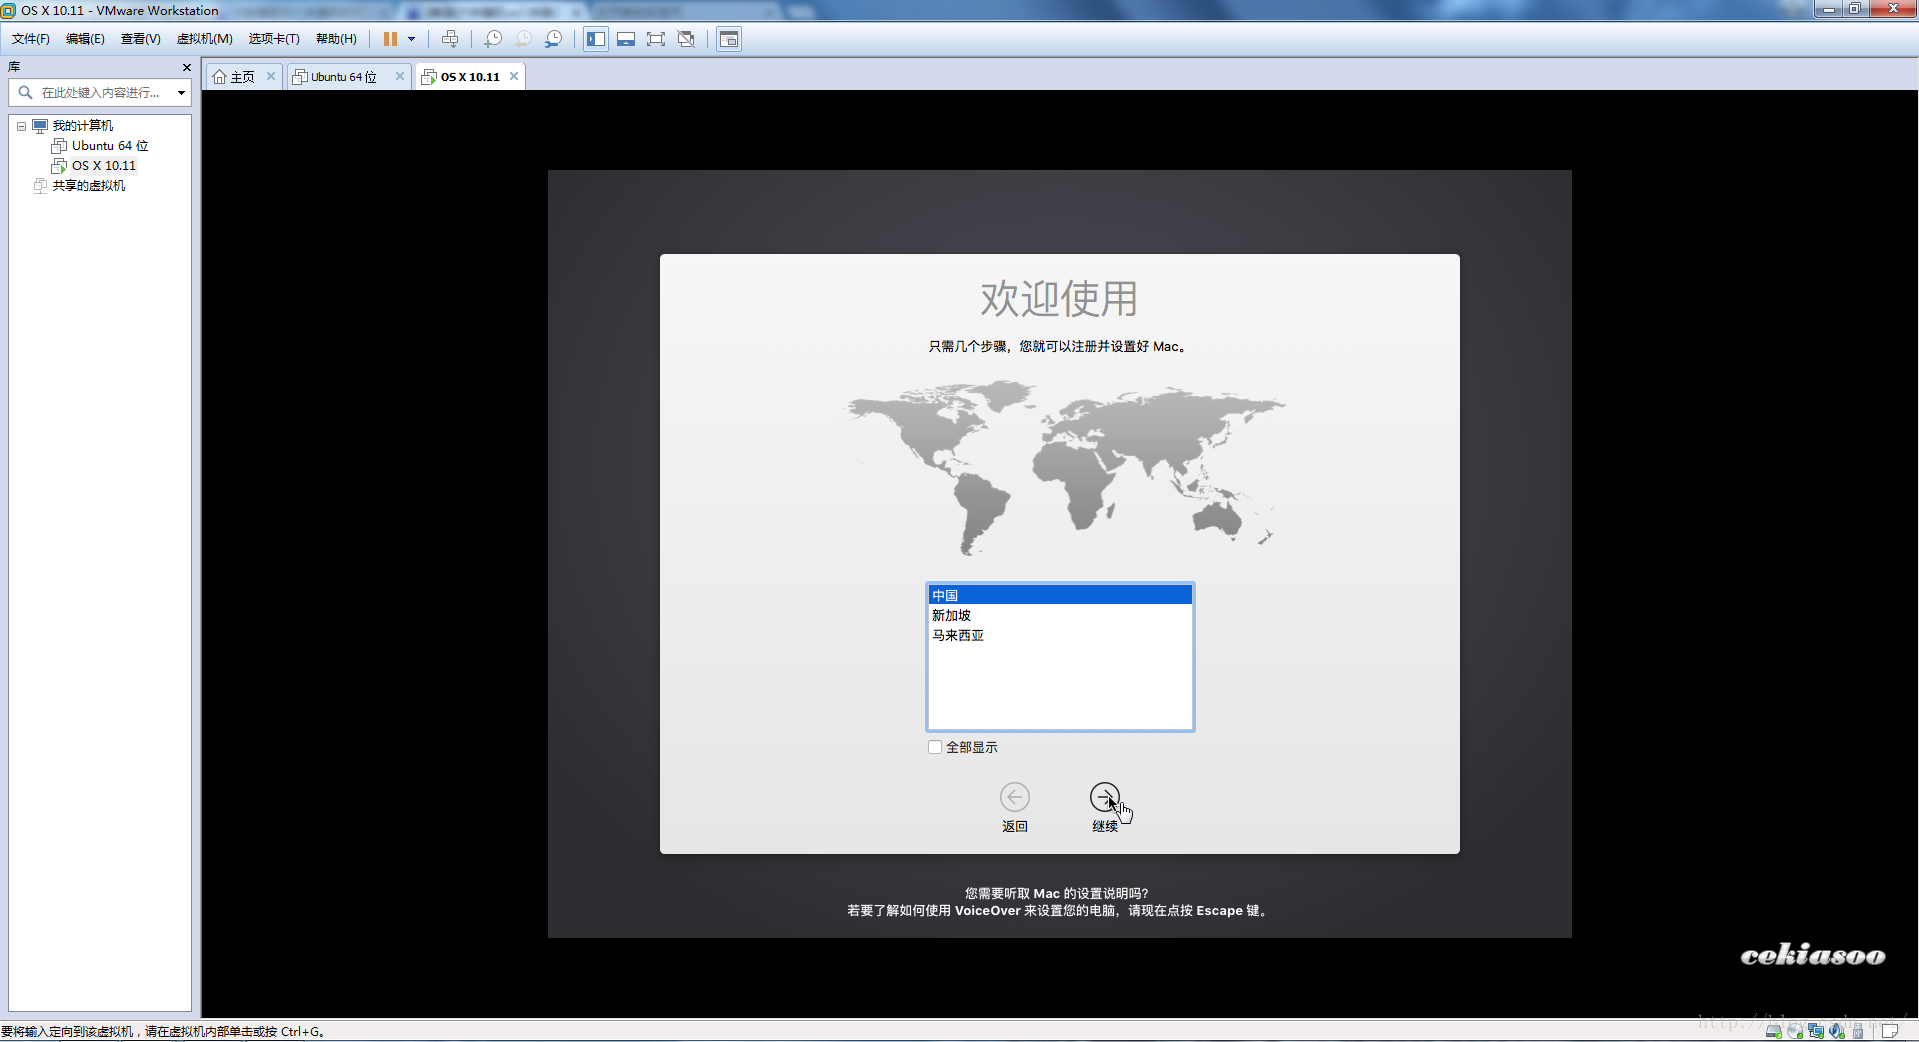Revert to previous snapshot icon

coord(523,39)
